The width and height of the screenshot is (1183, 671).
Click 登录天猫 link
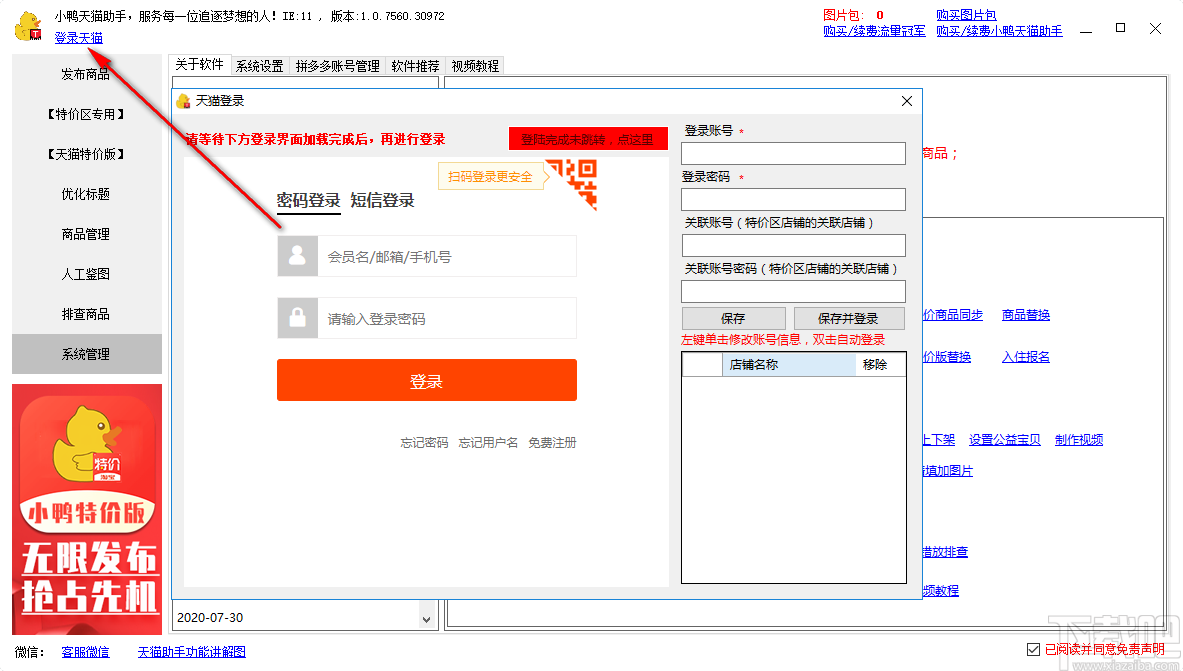tap(78, 38)
